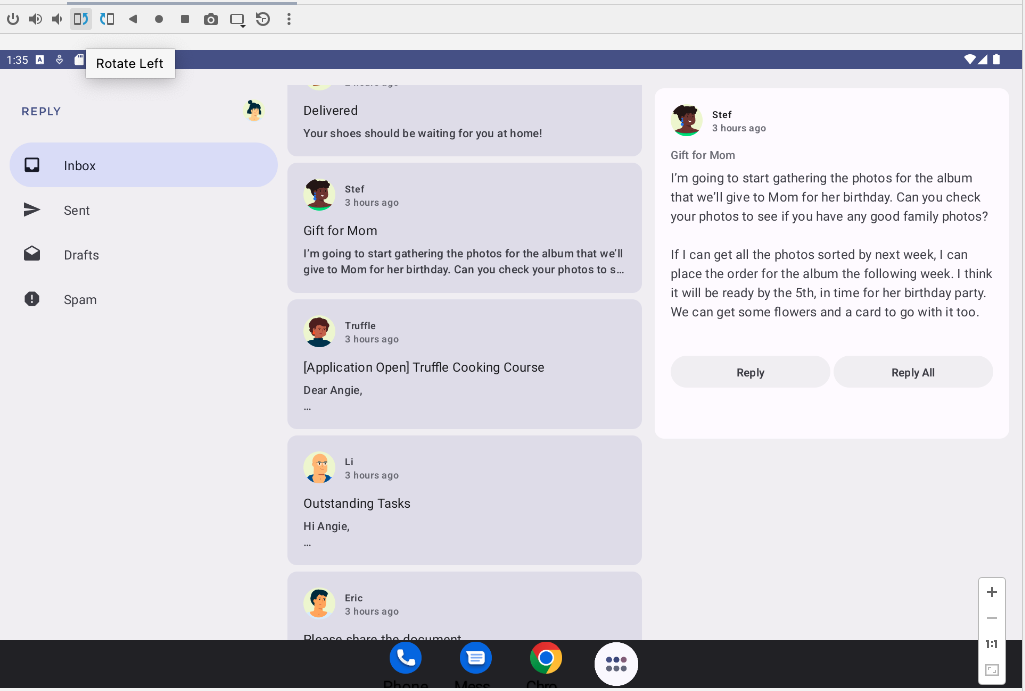1025x691 pixels.
Task: Open Truffle's cooking course email
Action: coord(464,363)
